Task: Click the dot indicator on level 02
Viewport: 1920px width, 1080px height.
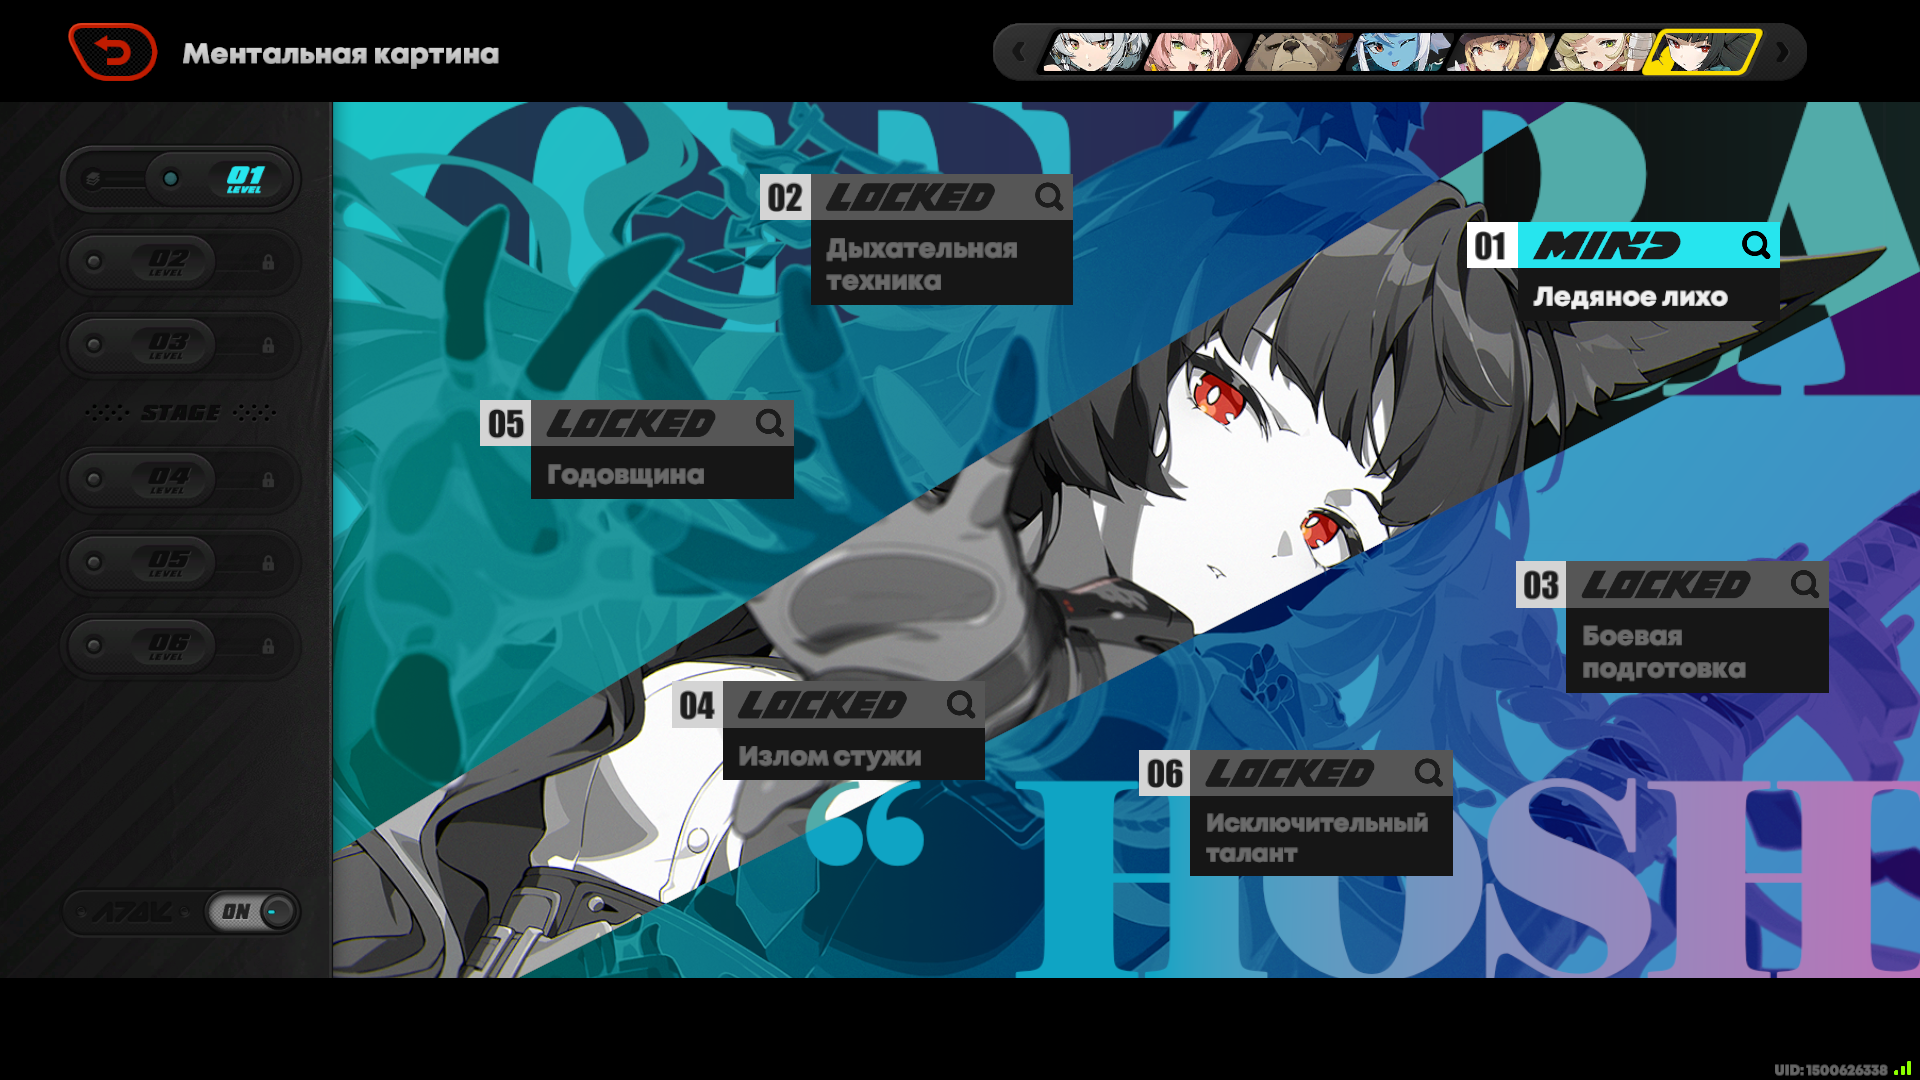Action: coord(94,262)
